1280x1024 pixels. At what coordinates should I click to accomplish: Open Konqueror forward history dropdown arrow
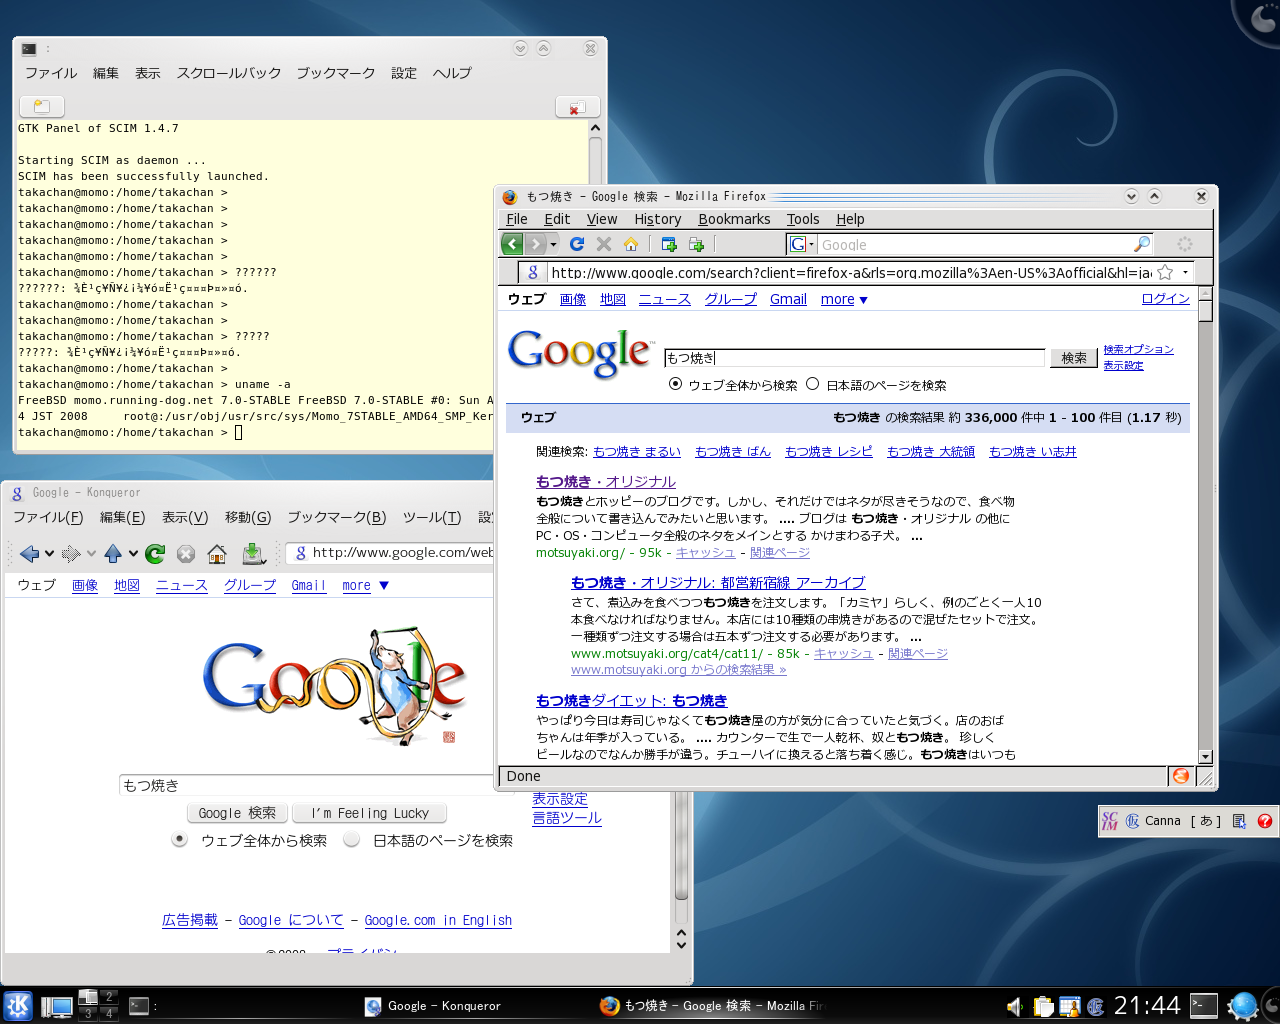pyautogui.click(x=91, y=553)
